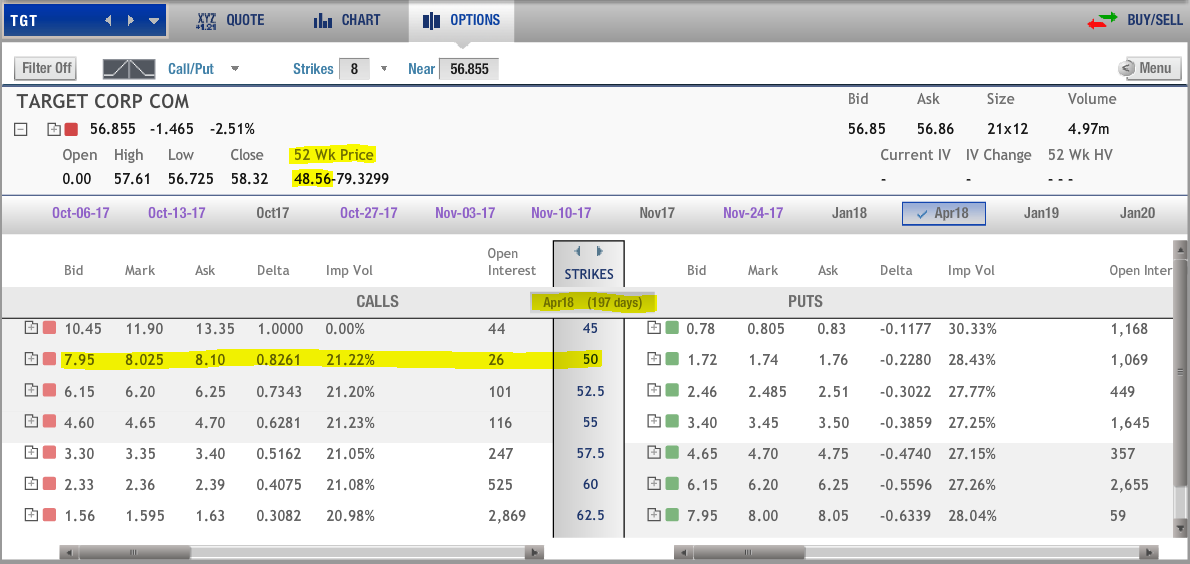Select the Nov-24-17 expiration
Viewport: 1190px width, 564px height.
(x=753, y=213)
